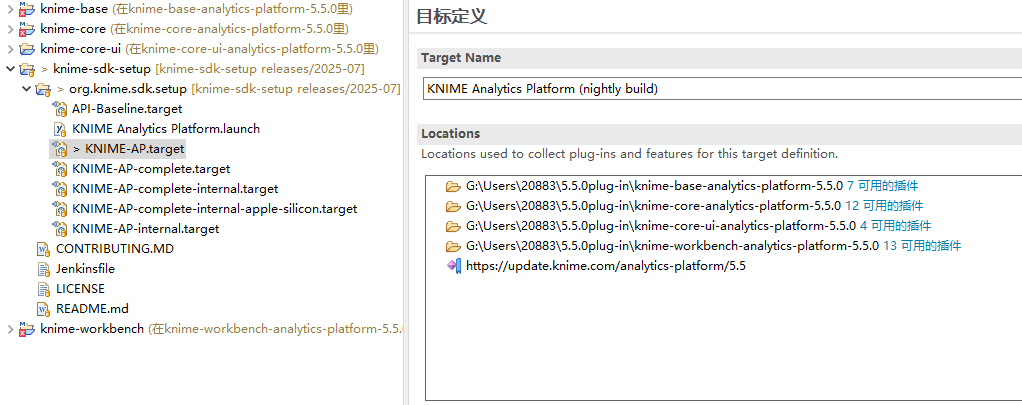Screen dimensions: 1022x405
Task: Select the knime-base-analytics-platform-5.5.0 location entry
Action: (682, 186)
